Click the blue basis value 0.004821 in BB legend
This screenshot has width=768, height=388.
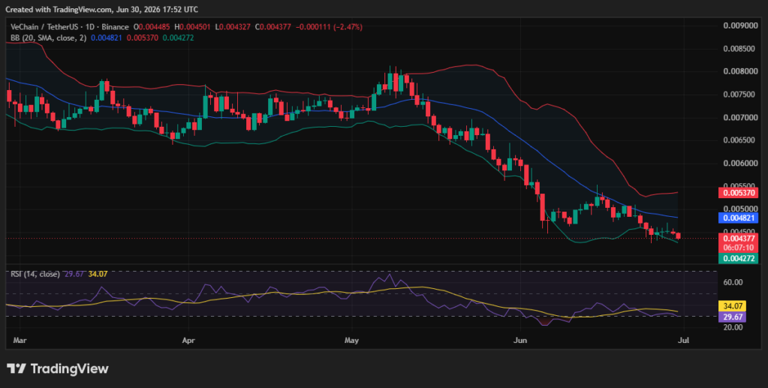pos(106,38)
